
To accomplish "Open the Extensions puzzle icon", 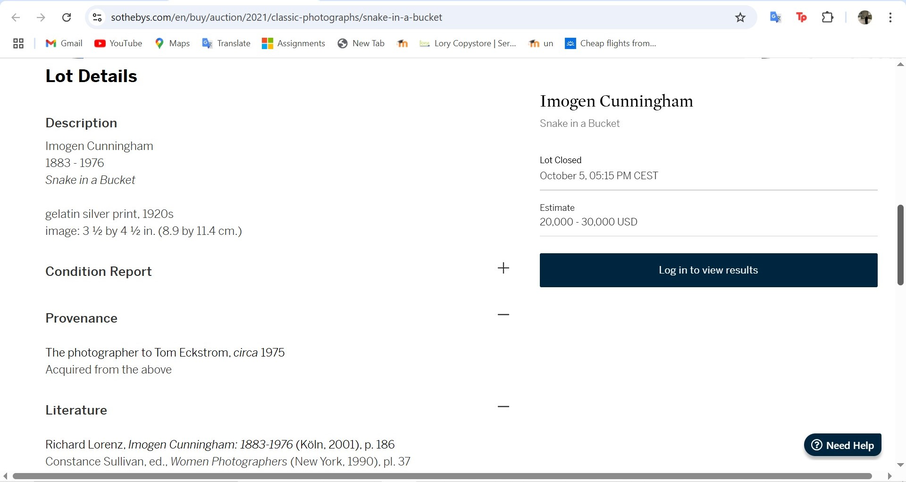I will click(828, 17).
